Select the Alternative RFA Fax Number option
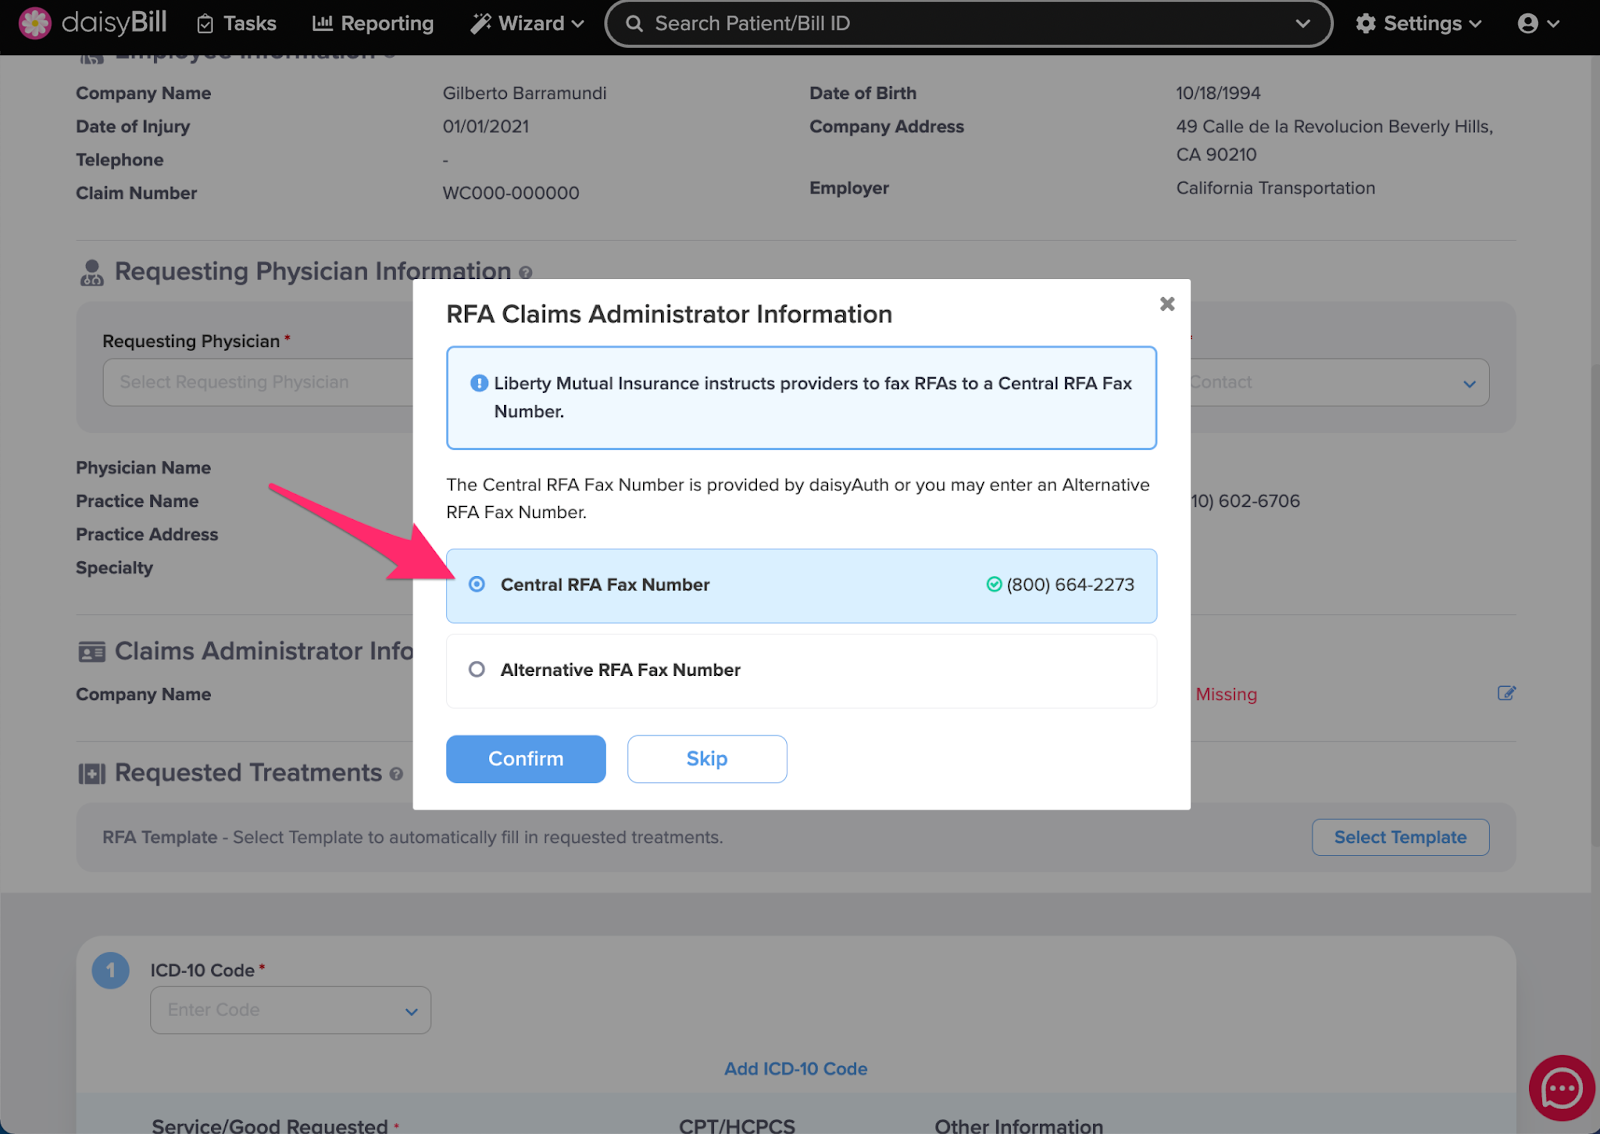The height and width of the screenshot is (1134, 1600). click(x=801, y=670)
